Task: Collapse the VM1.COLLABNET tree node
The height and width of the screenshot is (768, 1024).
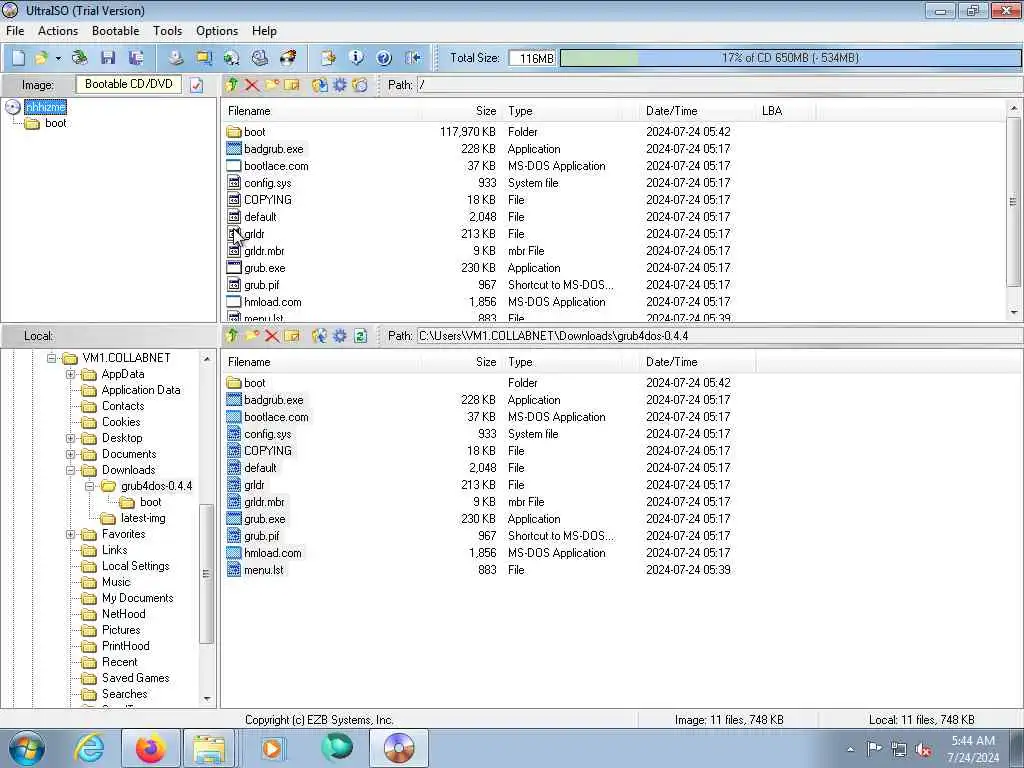Action: pos(52,358)
